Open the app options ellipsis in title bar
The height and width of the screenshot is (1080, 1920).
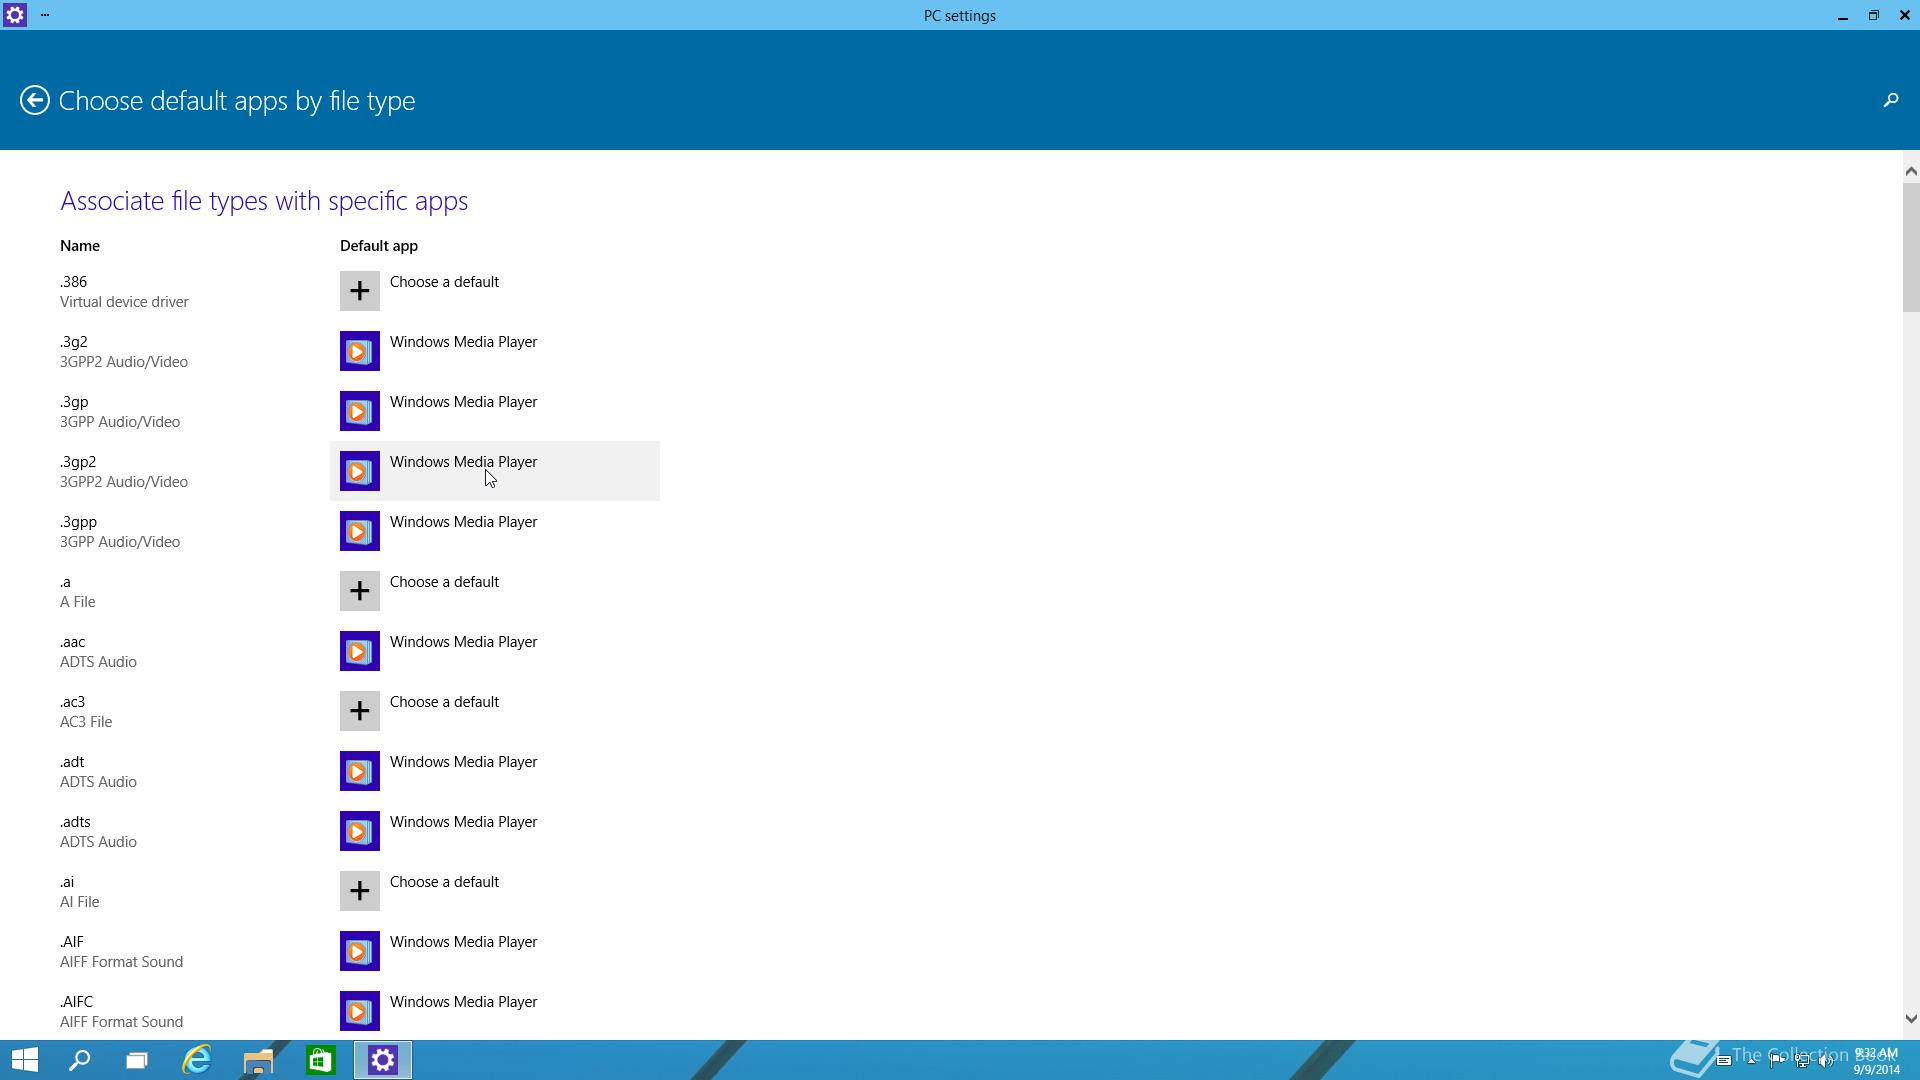pos(45,15)
